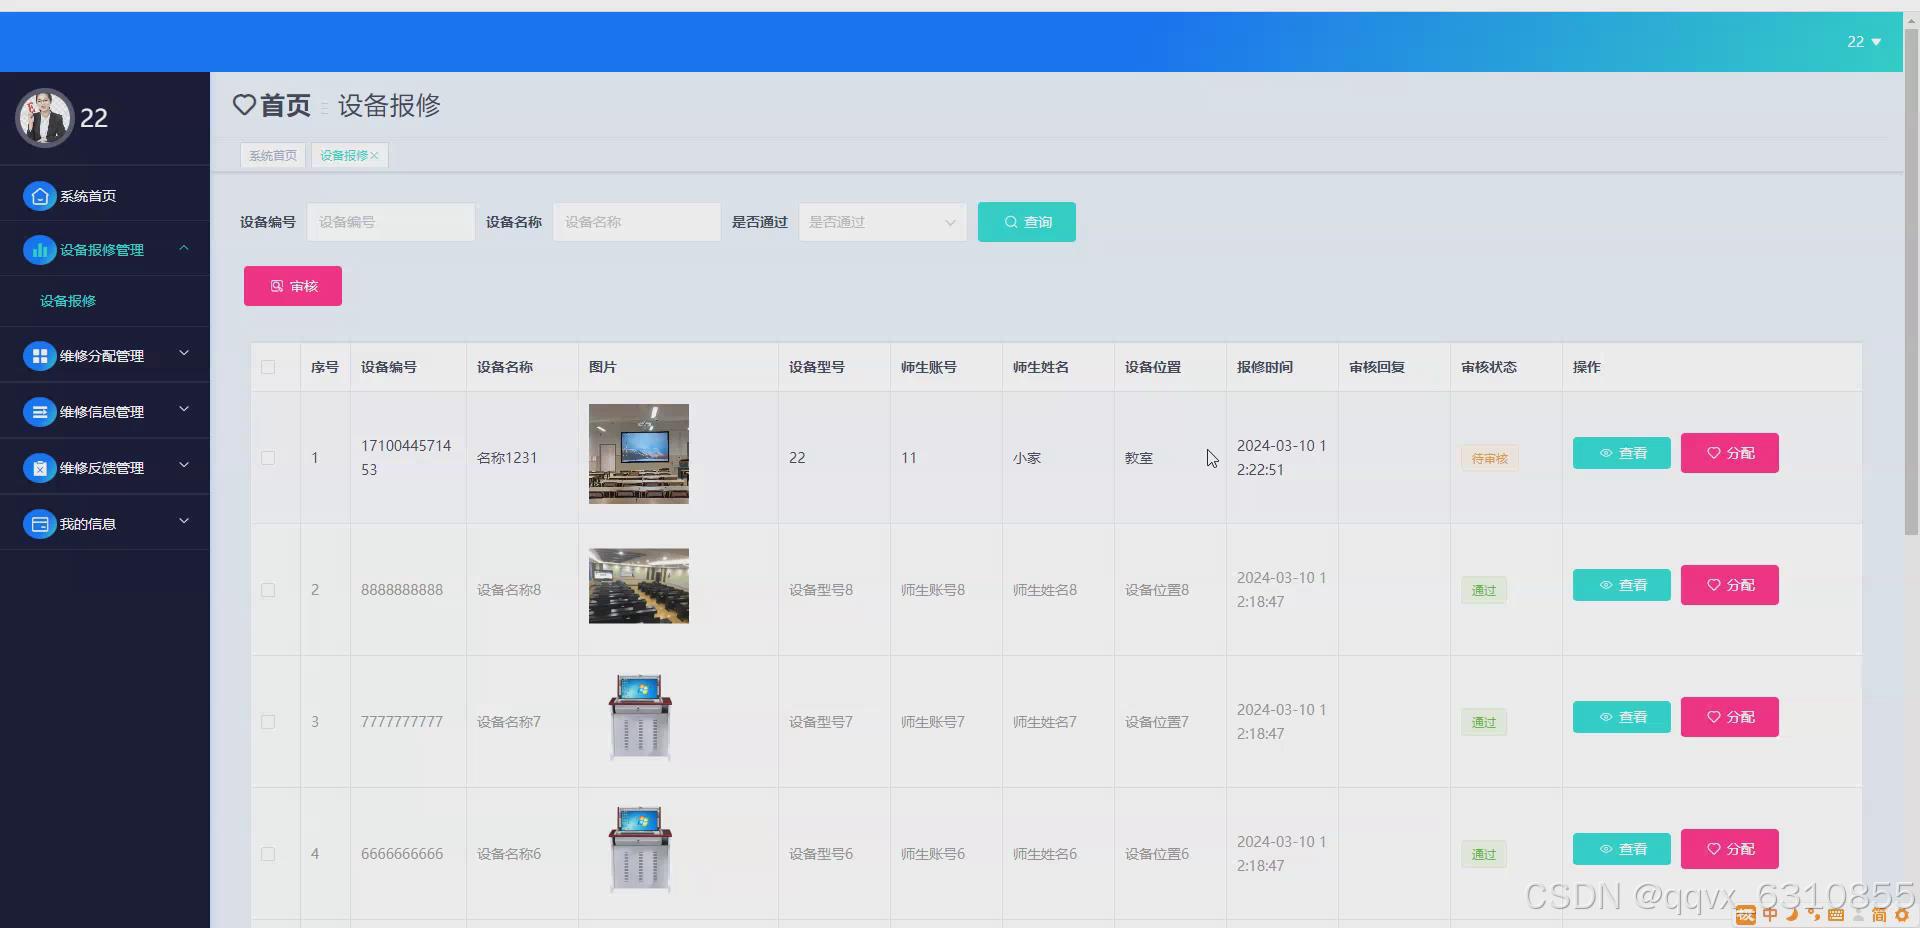This screenshot has height=928, width=1920.
Task: Click the 我的信息 card icon
Action: coord(39,524)
